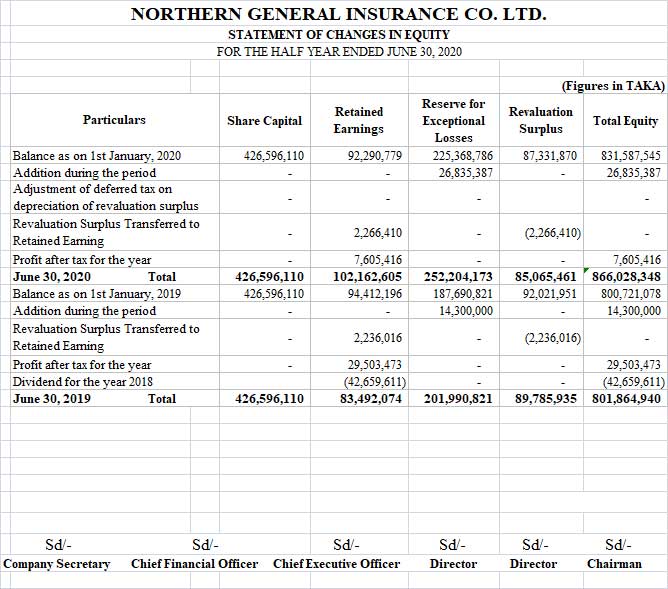Viewport: 668px width, 589px height.
Task: Select the 'Chief Financial Officer' signature label
Action: pyautogui.click(x=195, y=564)
